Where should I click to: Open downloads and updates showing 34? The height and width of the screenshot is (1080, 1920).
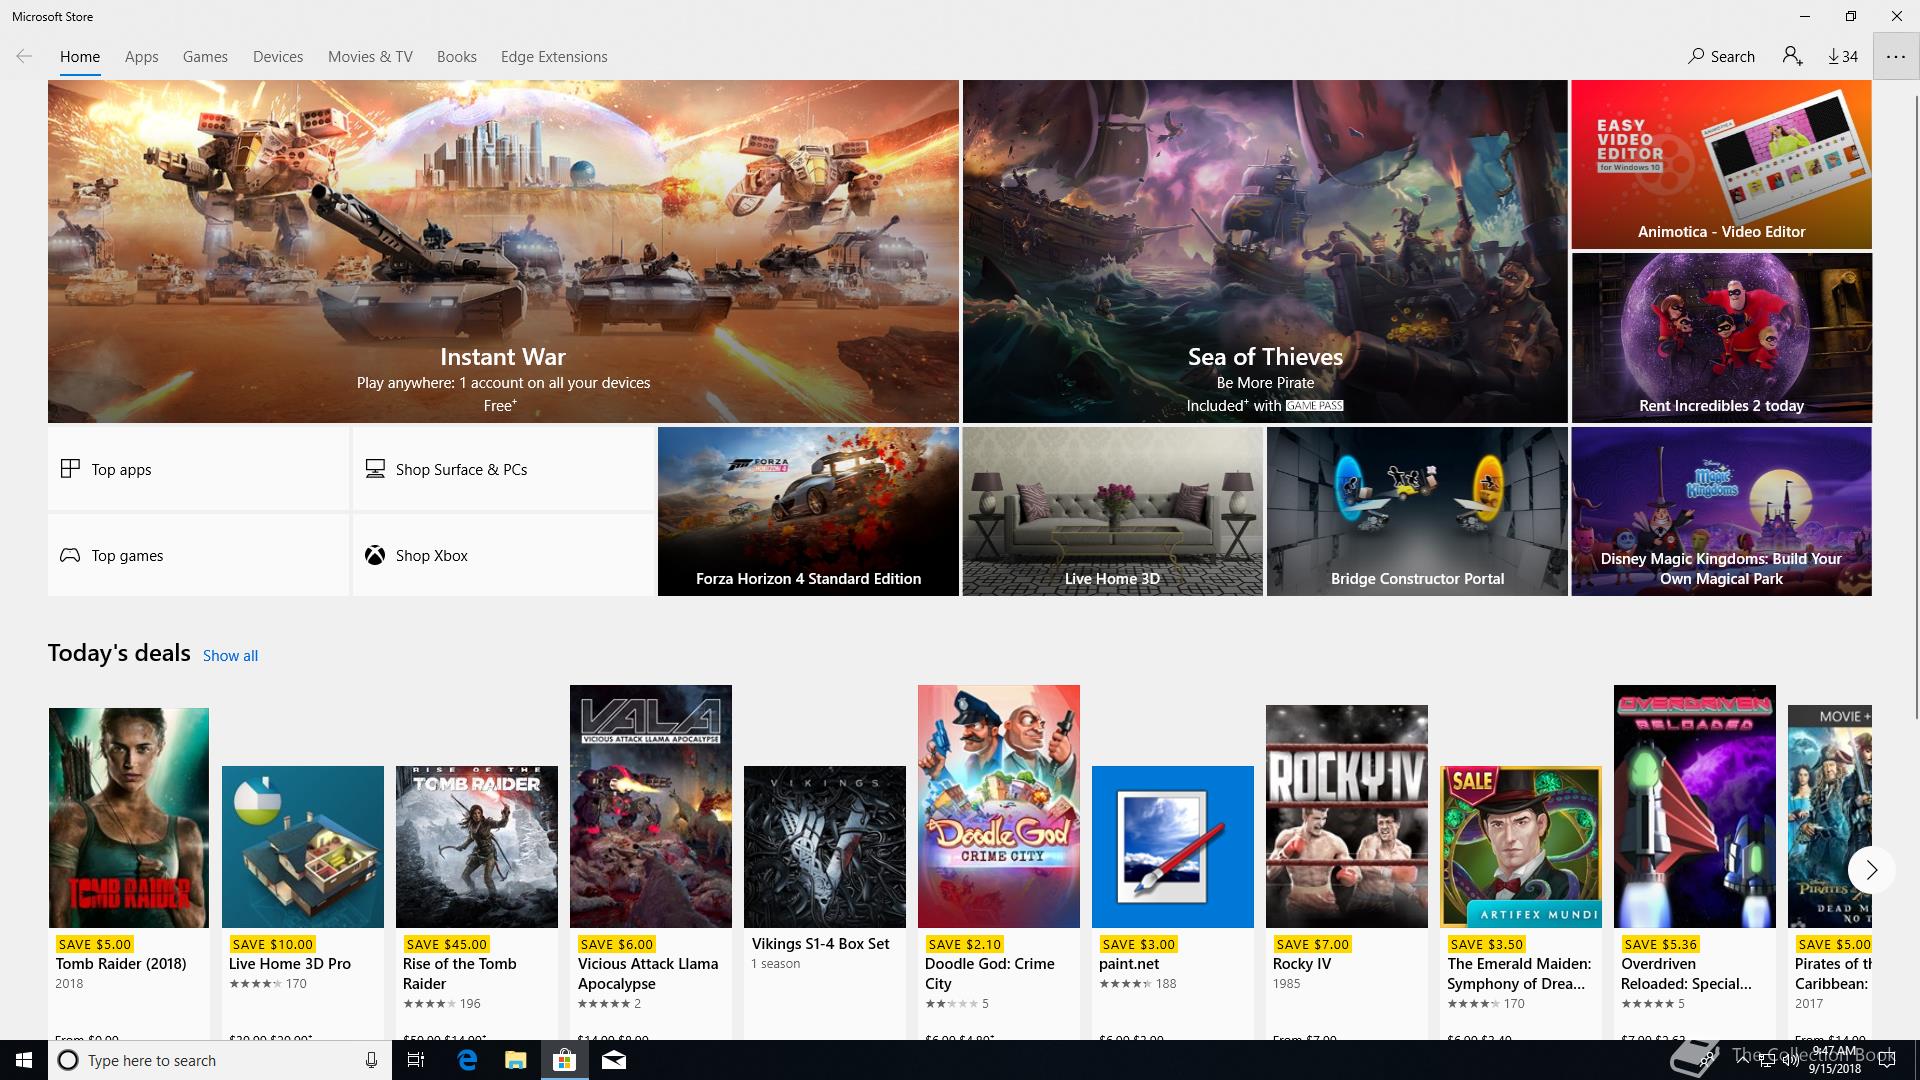tap(1843, 56)
